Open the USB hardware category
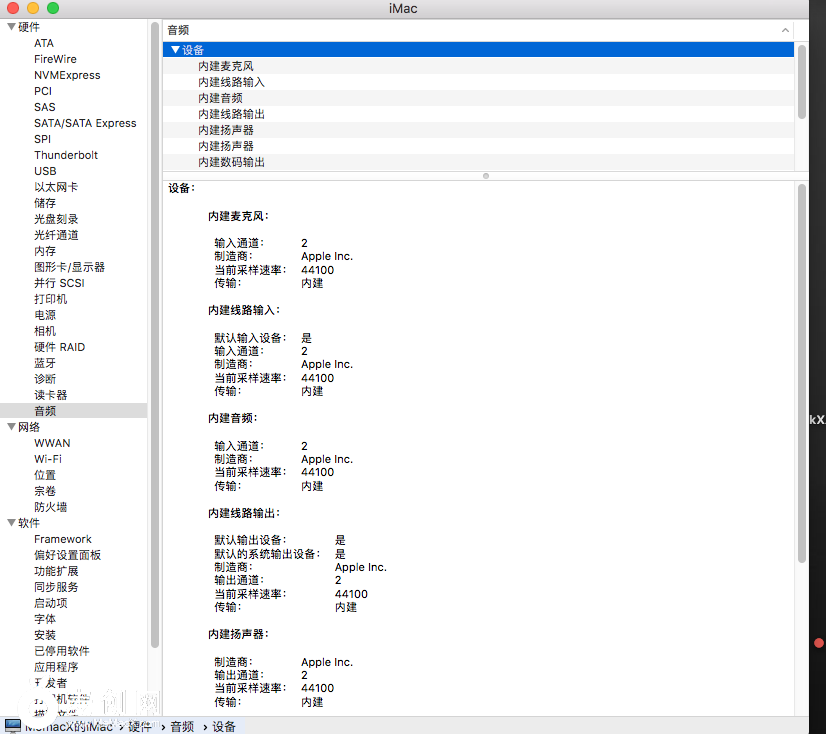 [x=45, y=171]
